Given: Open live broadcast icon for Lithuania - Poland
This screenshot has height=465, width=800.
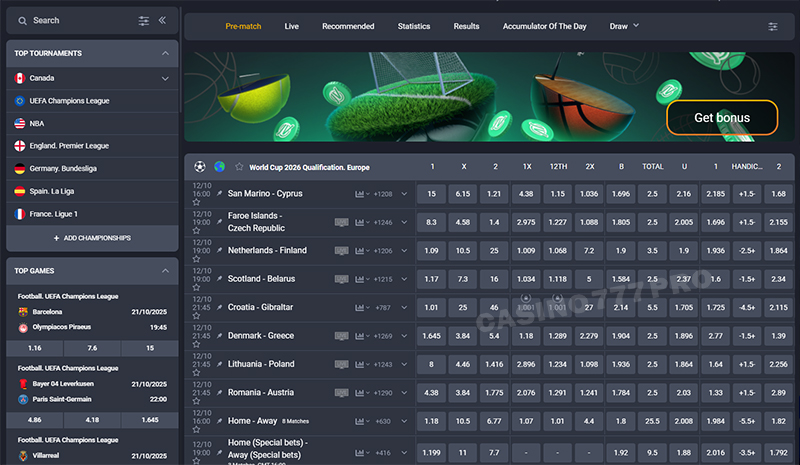Looking at the screenshot, I should tap(341, 364).
